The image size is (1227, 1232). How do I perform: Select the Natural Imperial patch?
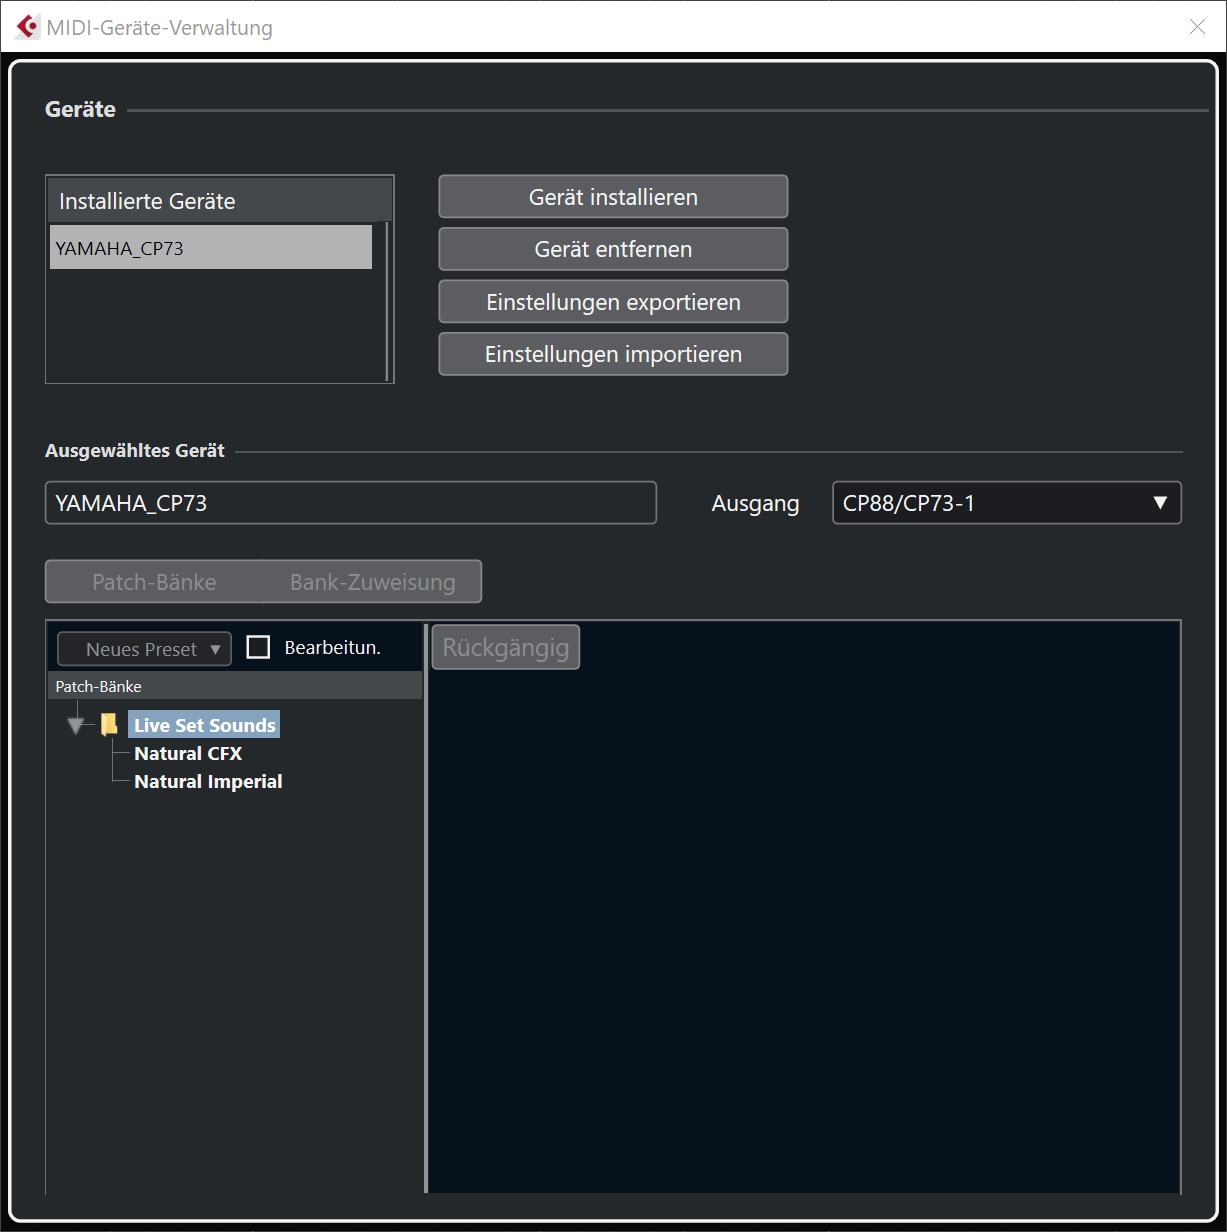pyautogui.click(x=208, y=781)
